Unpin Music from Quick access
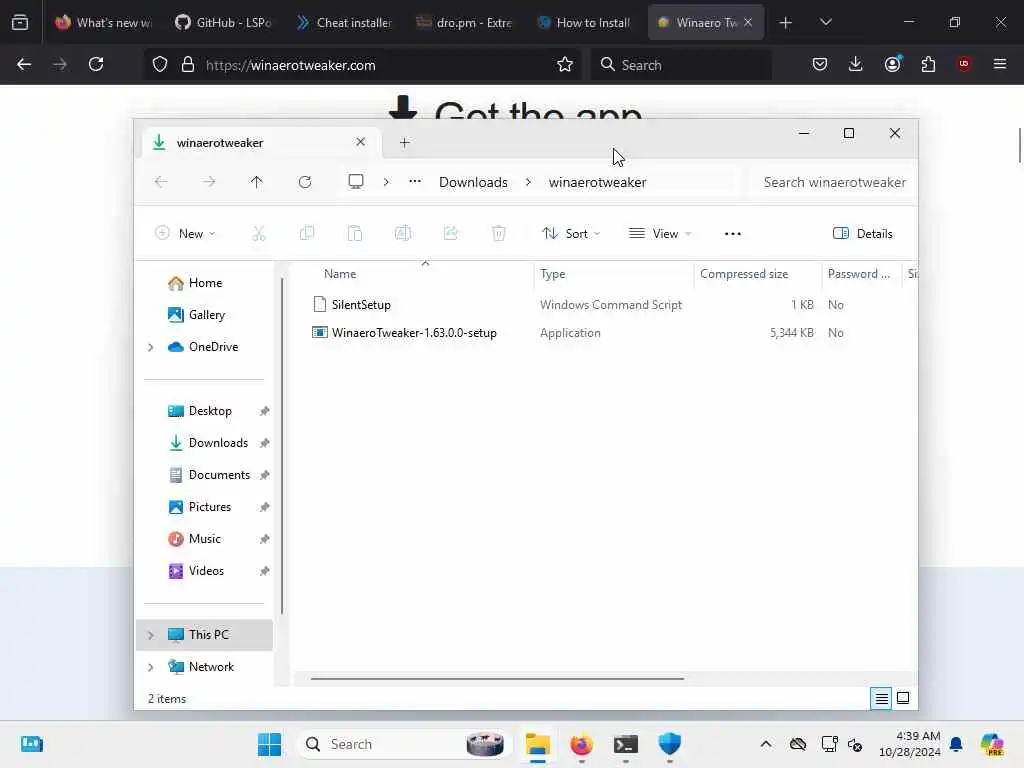The width and height of the screenshot is (1024, 768). 264,539
